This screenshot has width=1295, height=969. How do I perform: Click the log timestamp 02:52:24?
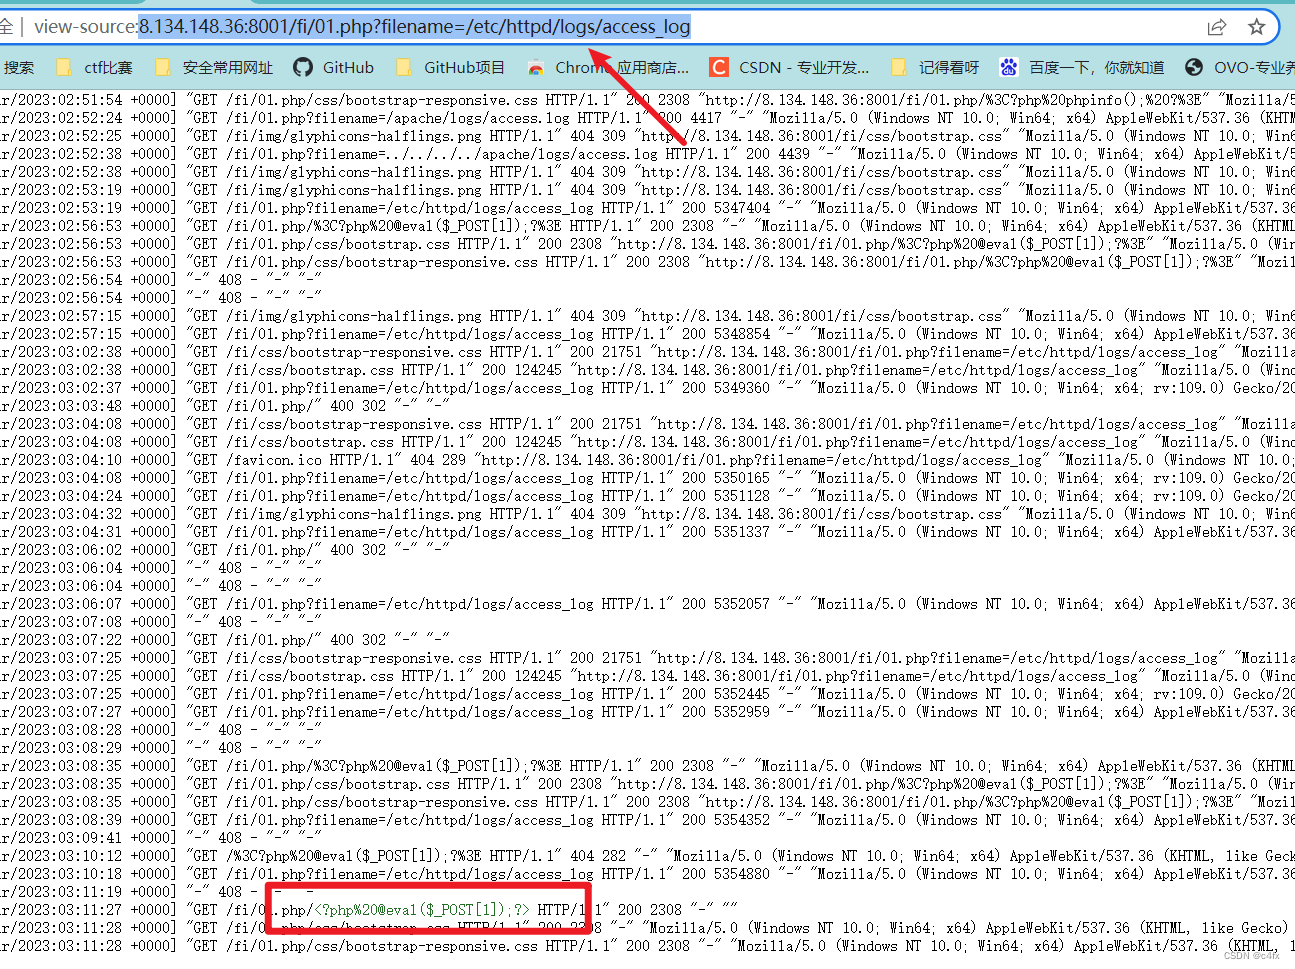(90, 118)
